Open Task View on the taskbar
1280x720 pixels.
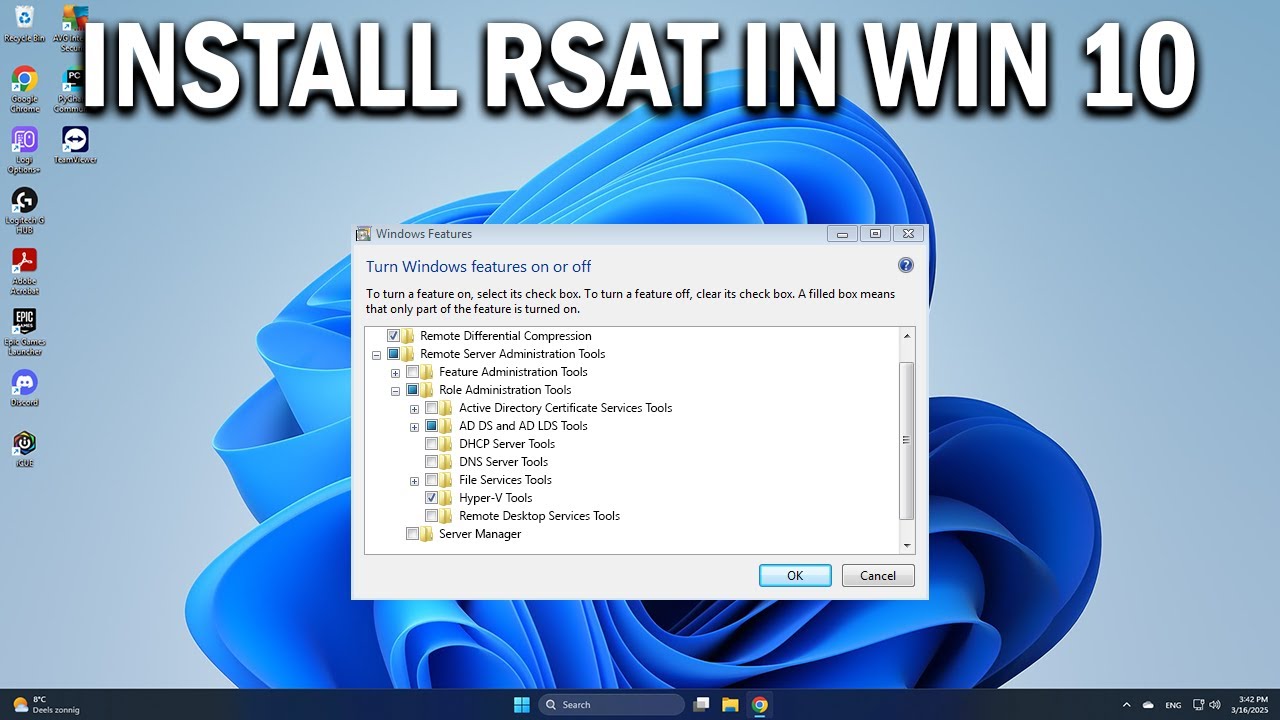(x=701, y=704)
